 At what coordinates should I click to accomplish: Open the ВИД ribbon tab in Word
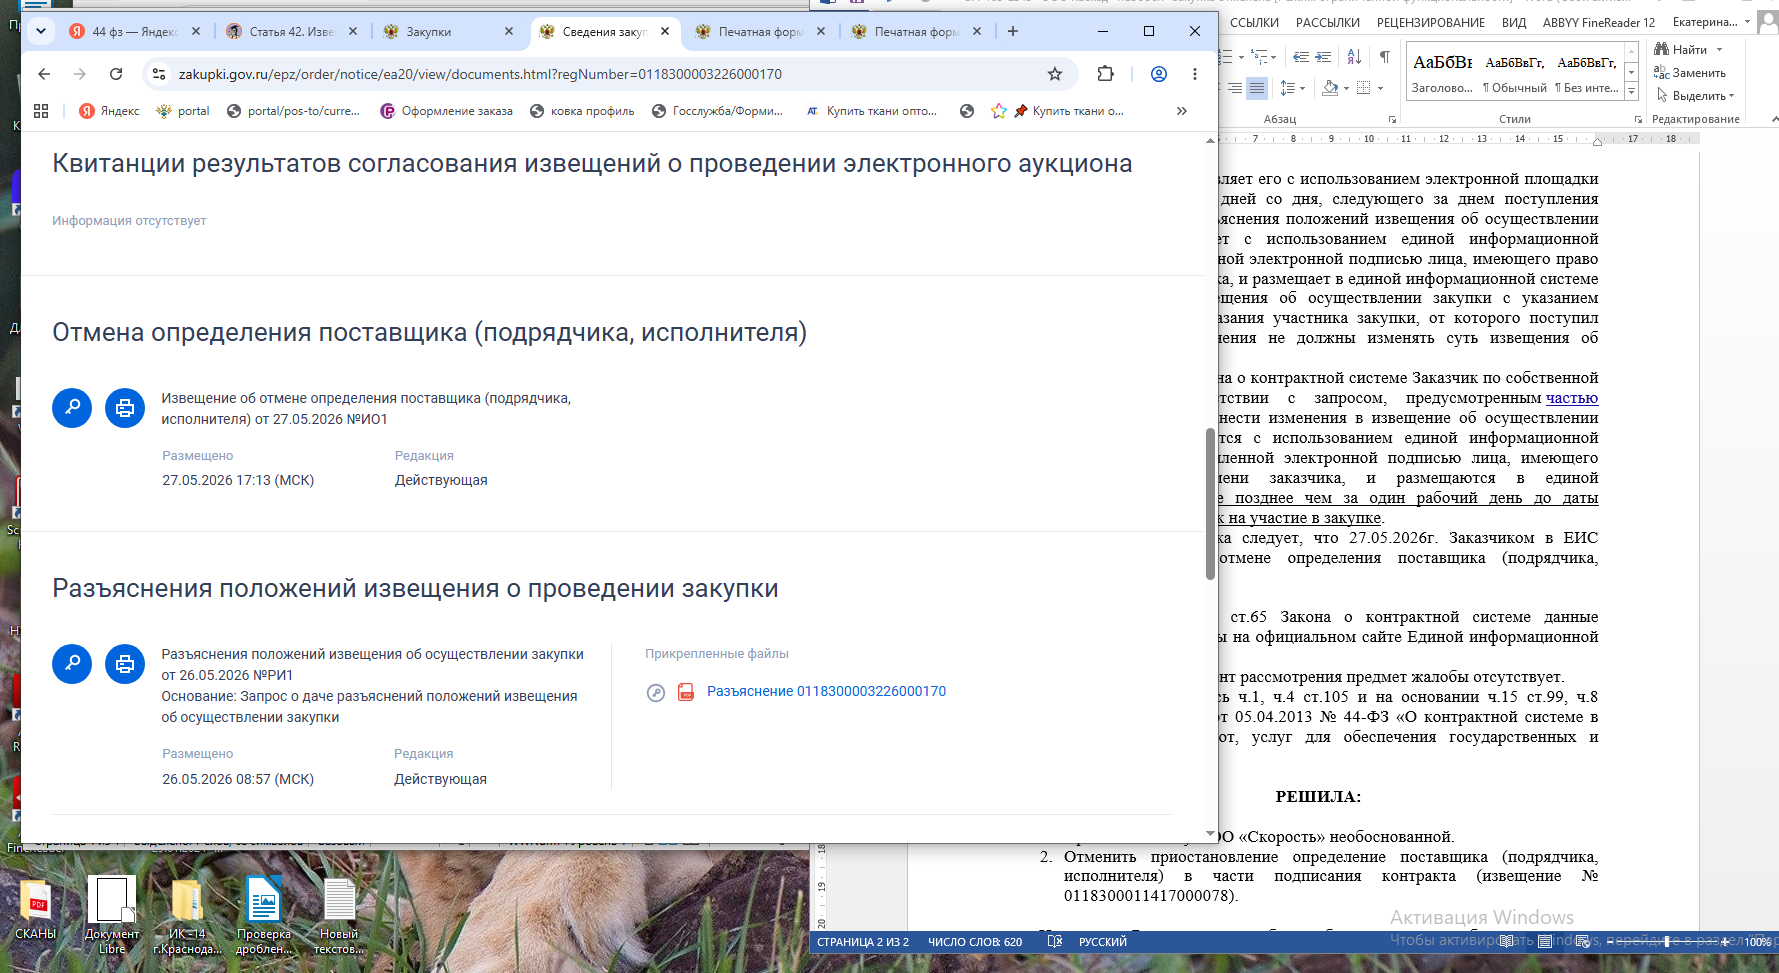[x=1514, y=22]
